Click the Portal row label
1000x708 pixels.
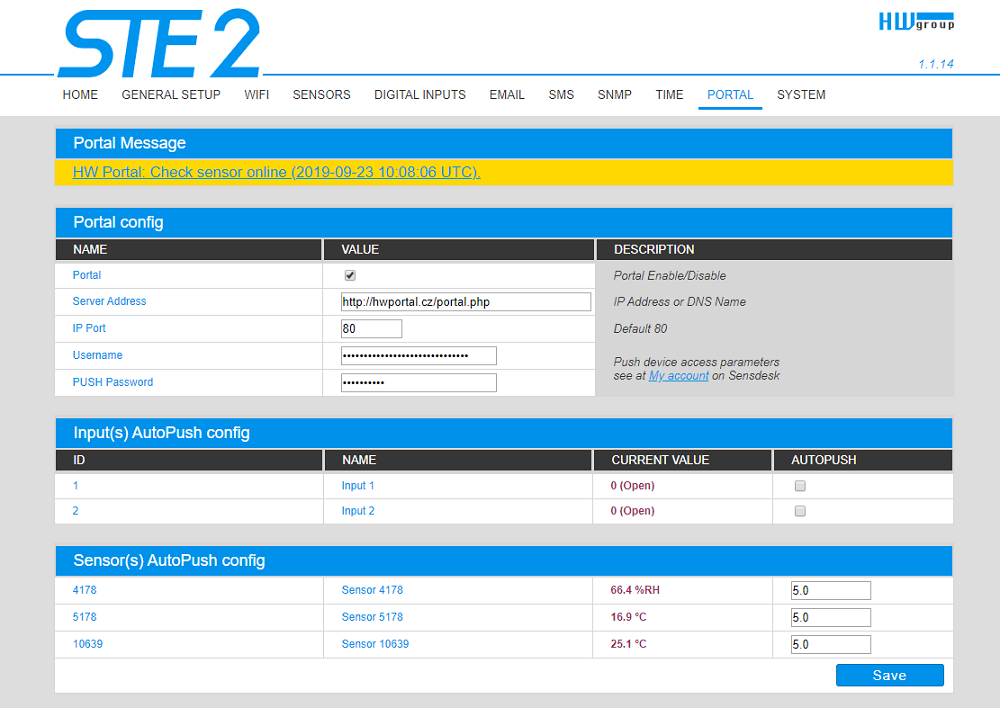[x=87, y=275]
